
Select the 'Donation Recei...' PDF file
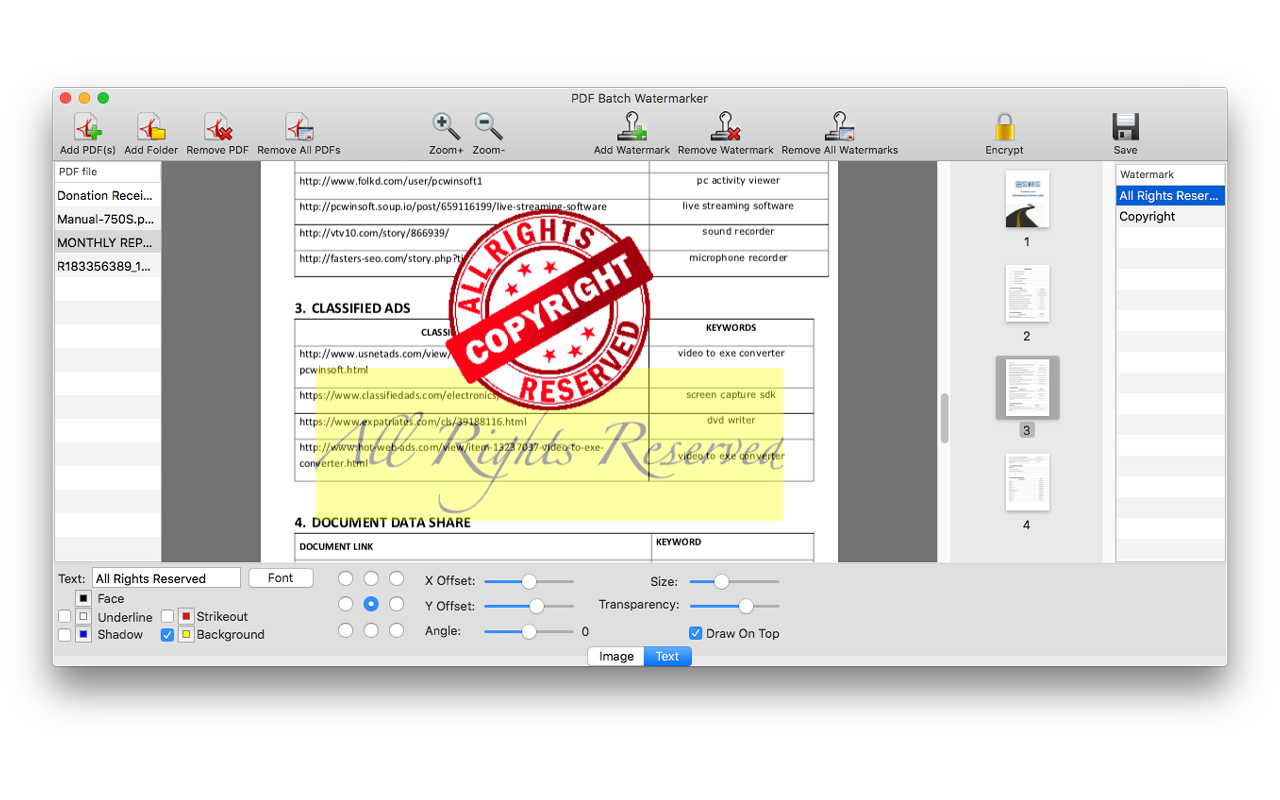pyautogui.click(x=107, y=195)
